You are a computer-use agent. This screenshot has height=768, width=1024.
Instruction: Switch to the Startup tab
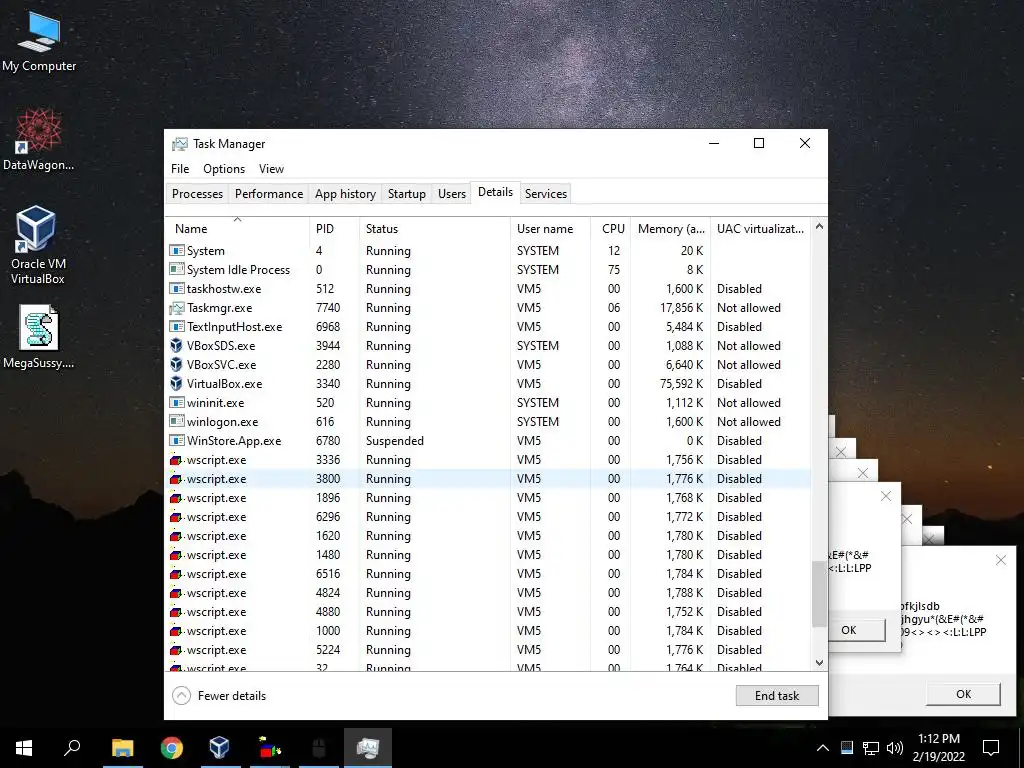click(406, 194)
